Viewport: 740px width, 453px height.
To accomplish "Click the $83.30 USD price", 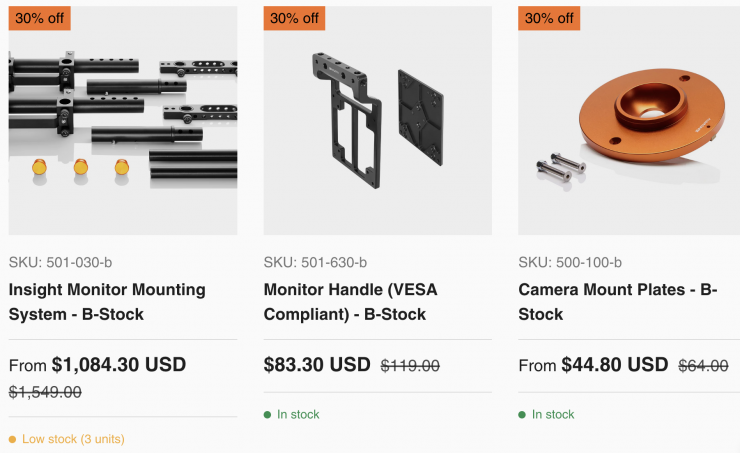I will click(x=317, y=365).
